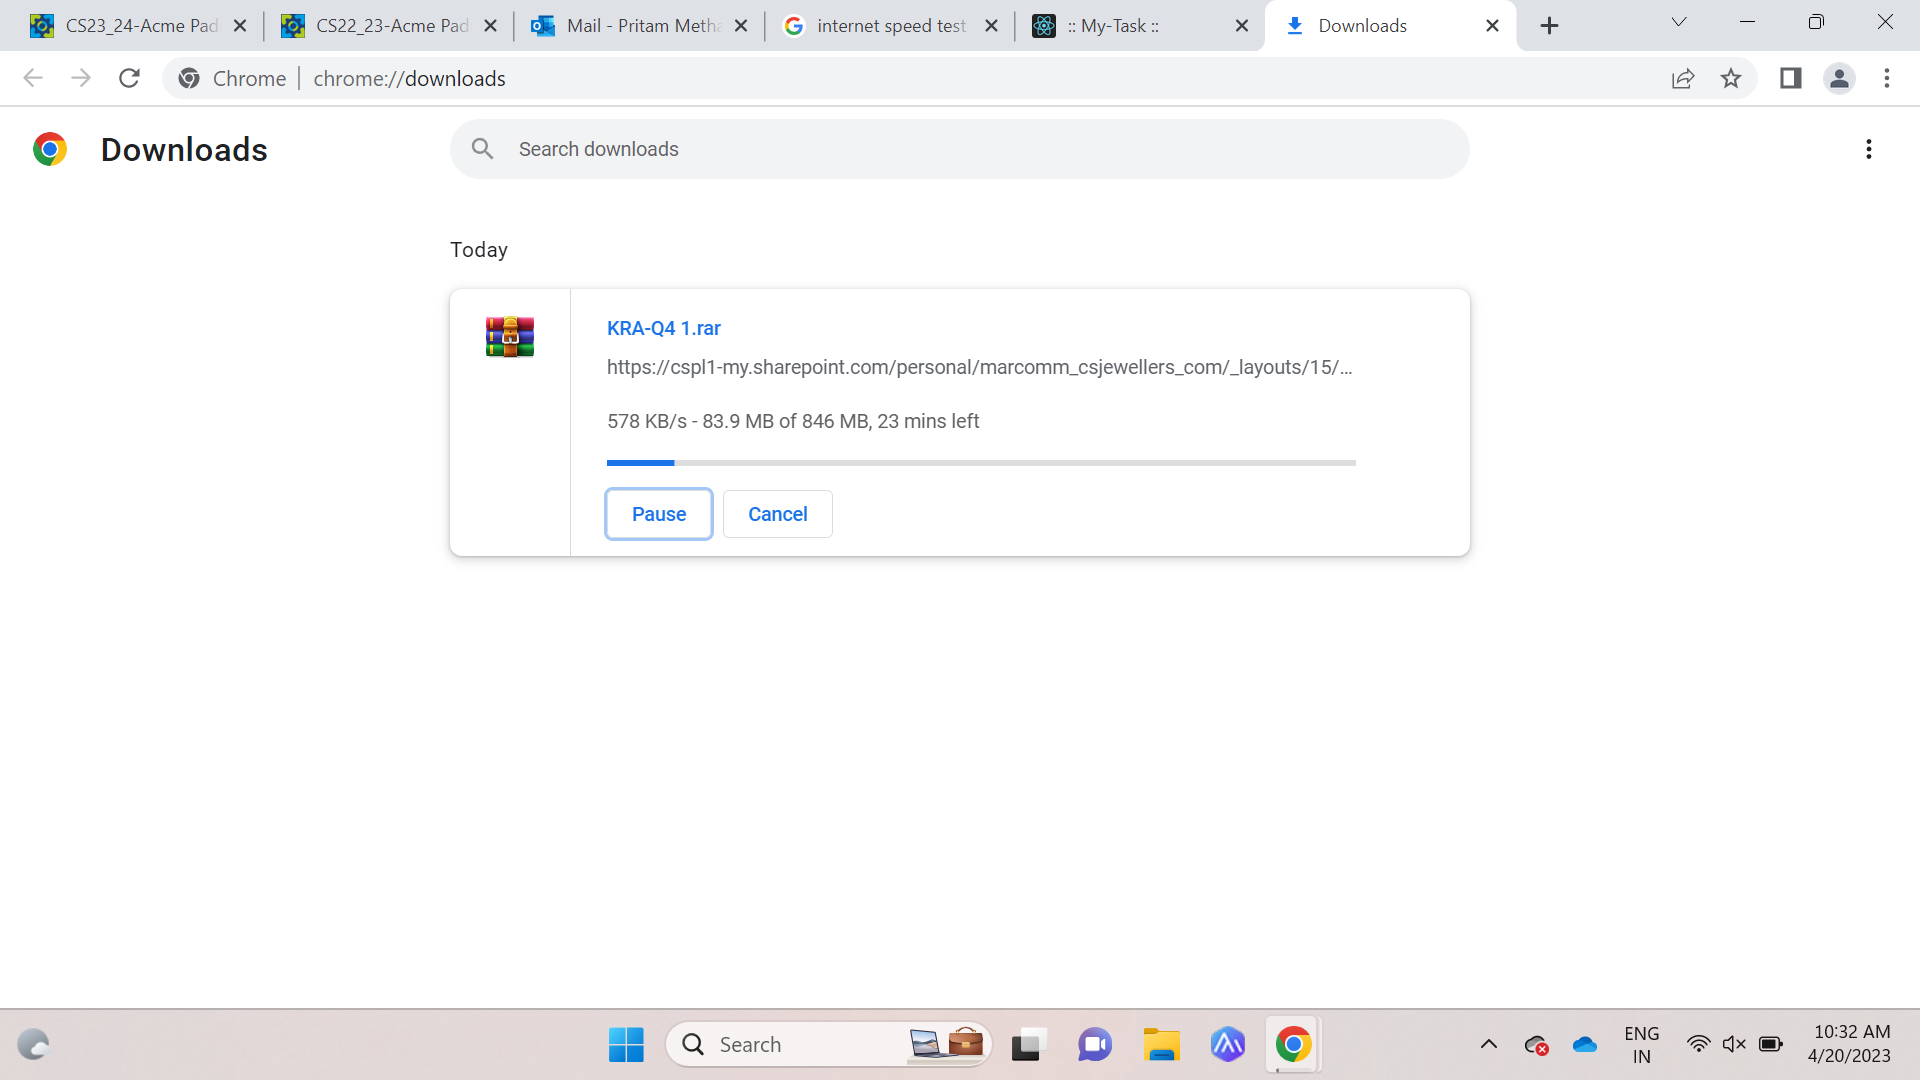Close the My-Task tab
Viewport: 1920px width, 1080px height.
pyautogui.click(x=1242, y=26)
